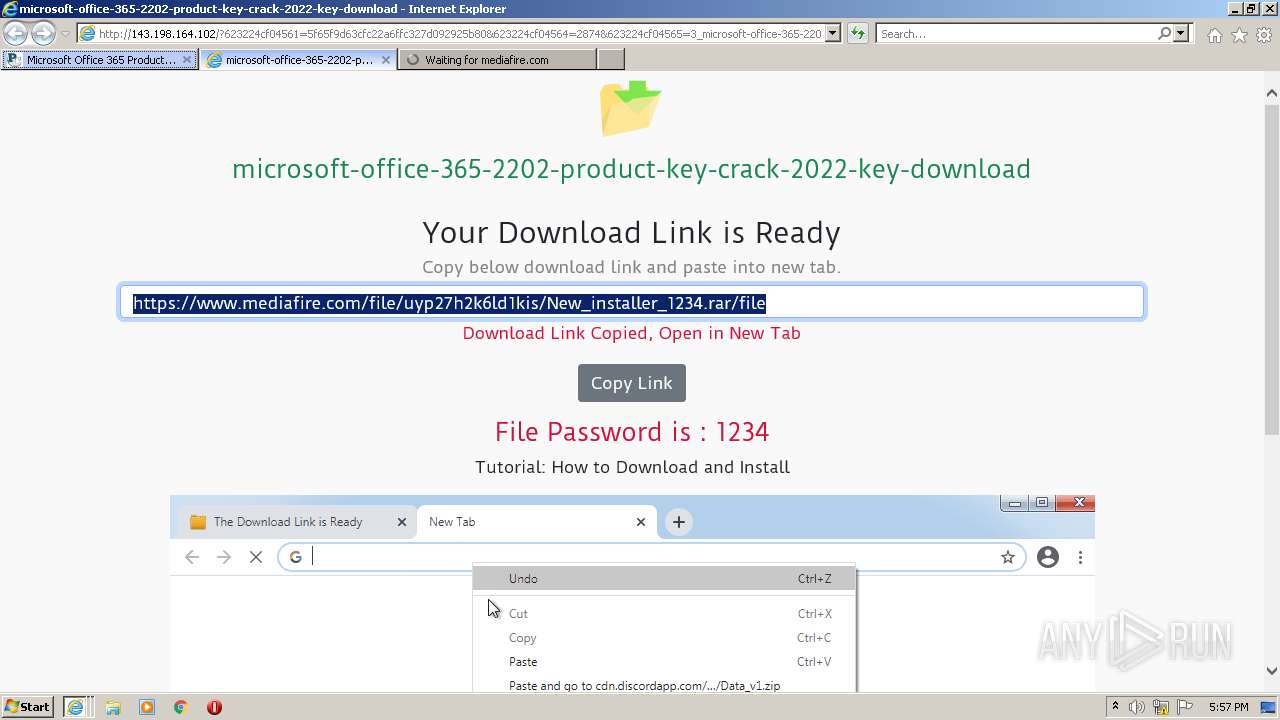Open a new blank tab
Image resolution: width=1280 pixels, height=720 pixels.
pyautogui.click(x=610, y=60)
